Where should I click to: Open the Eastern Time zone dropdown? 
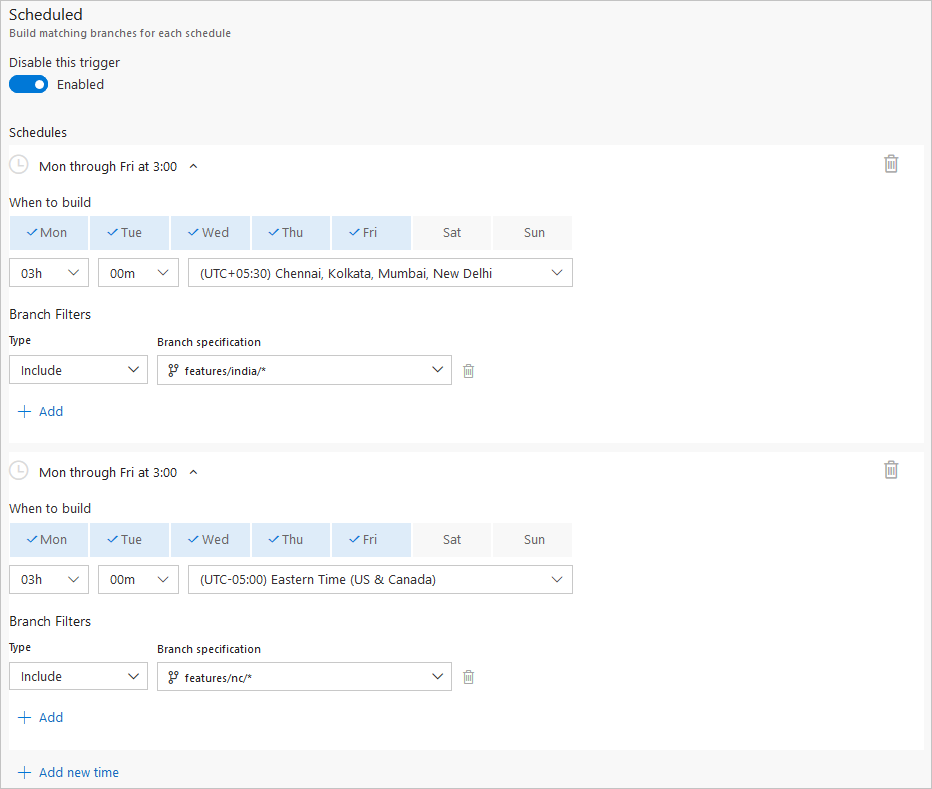(380, 580)
